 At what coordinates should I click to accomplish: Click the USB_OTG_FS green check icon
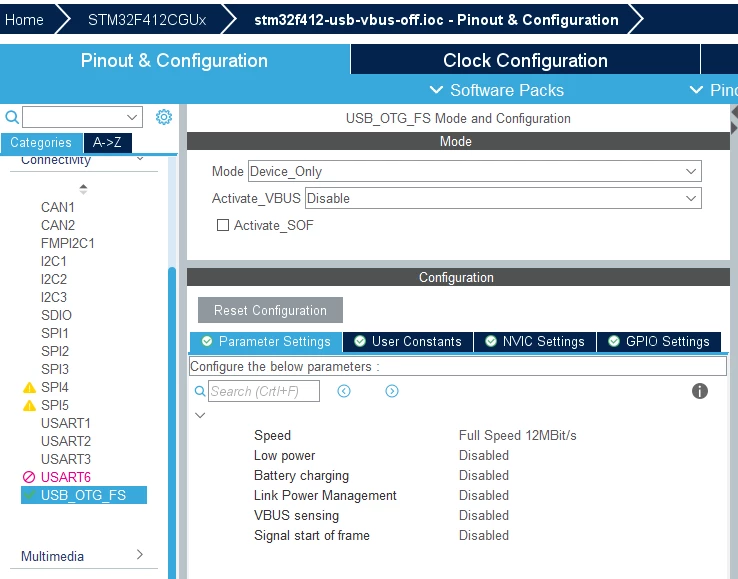click(29, 495)
